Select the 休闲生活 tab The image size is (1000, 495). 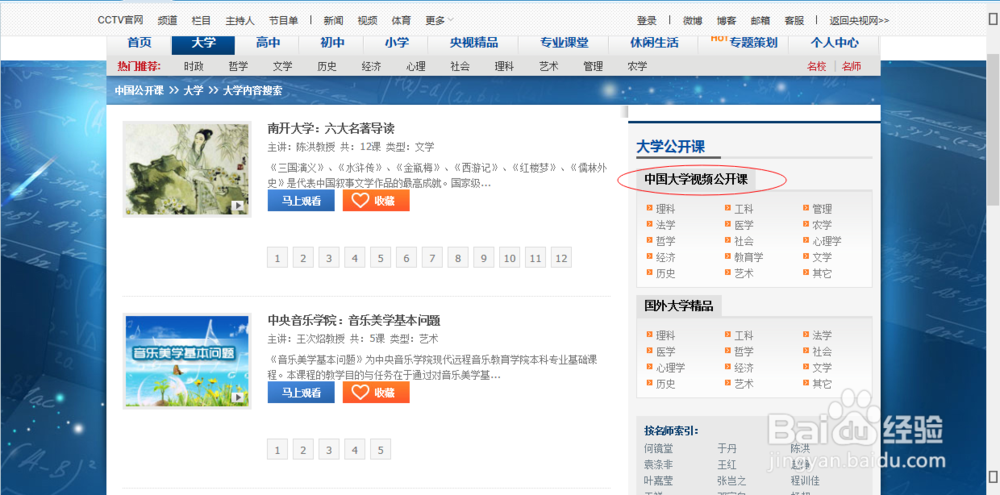point(654,43)
